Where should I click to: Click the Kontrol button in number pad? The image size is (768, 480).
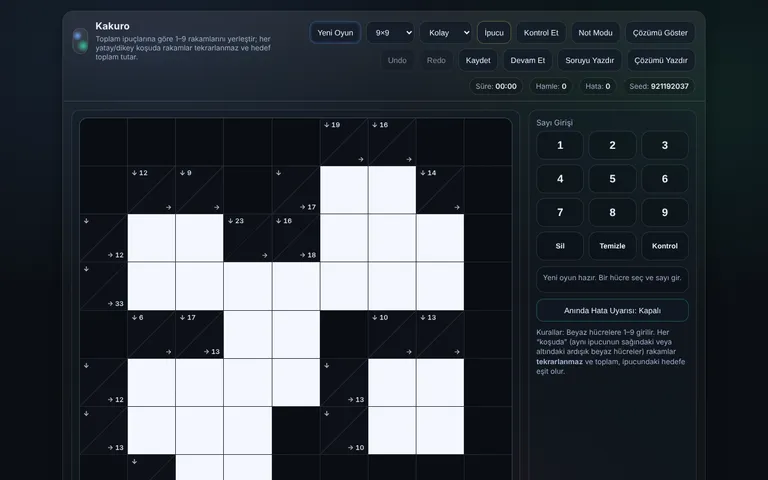(665, 246)
